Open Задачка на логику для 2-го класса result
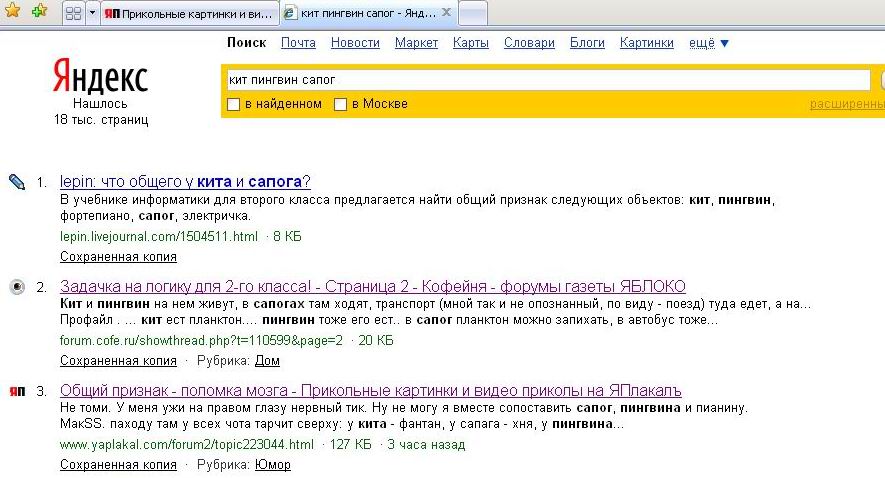The height and width of the screenshot is (478, 885). pos(373,286)
